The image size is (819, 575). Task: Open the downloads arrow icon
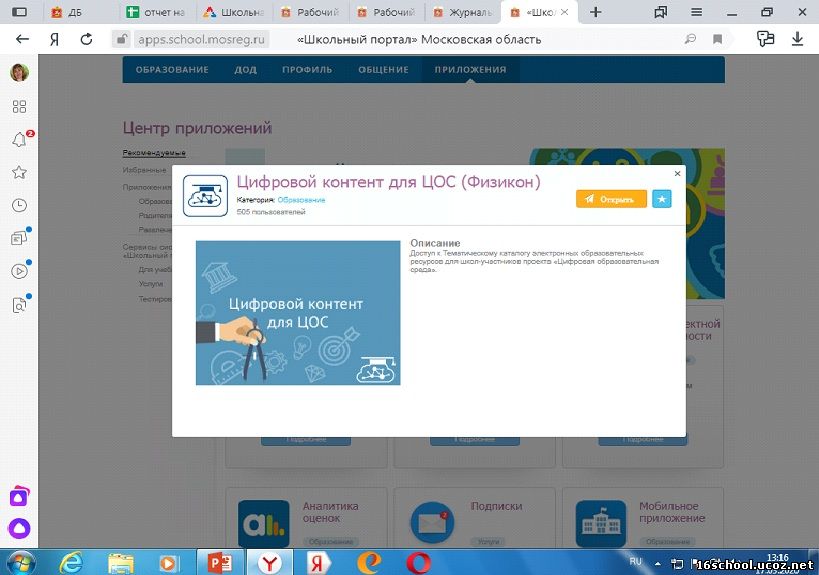pos(797,39)
